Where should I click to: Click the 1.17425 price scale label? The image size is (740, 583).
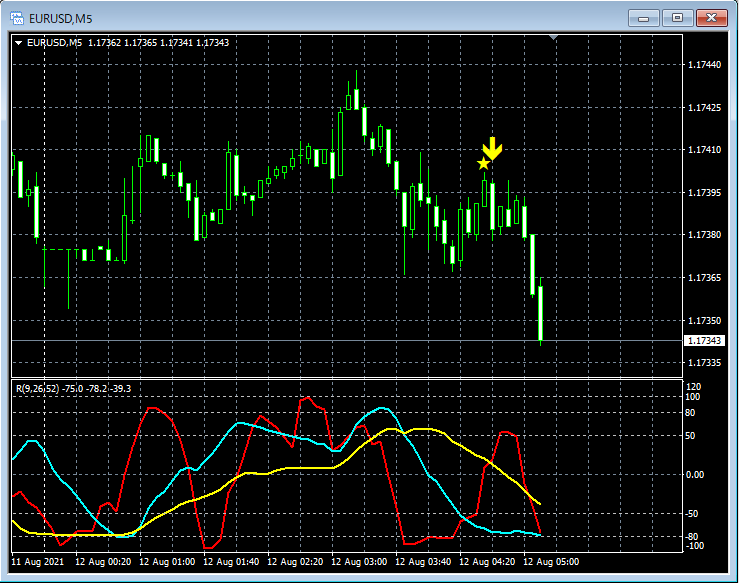pyautogui.click(x=705, y=108)
